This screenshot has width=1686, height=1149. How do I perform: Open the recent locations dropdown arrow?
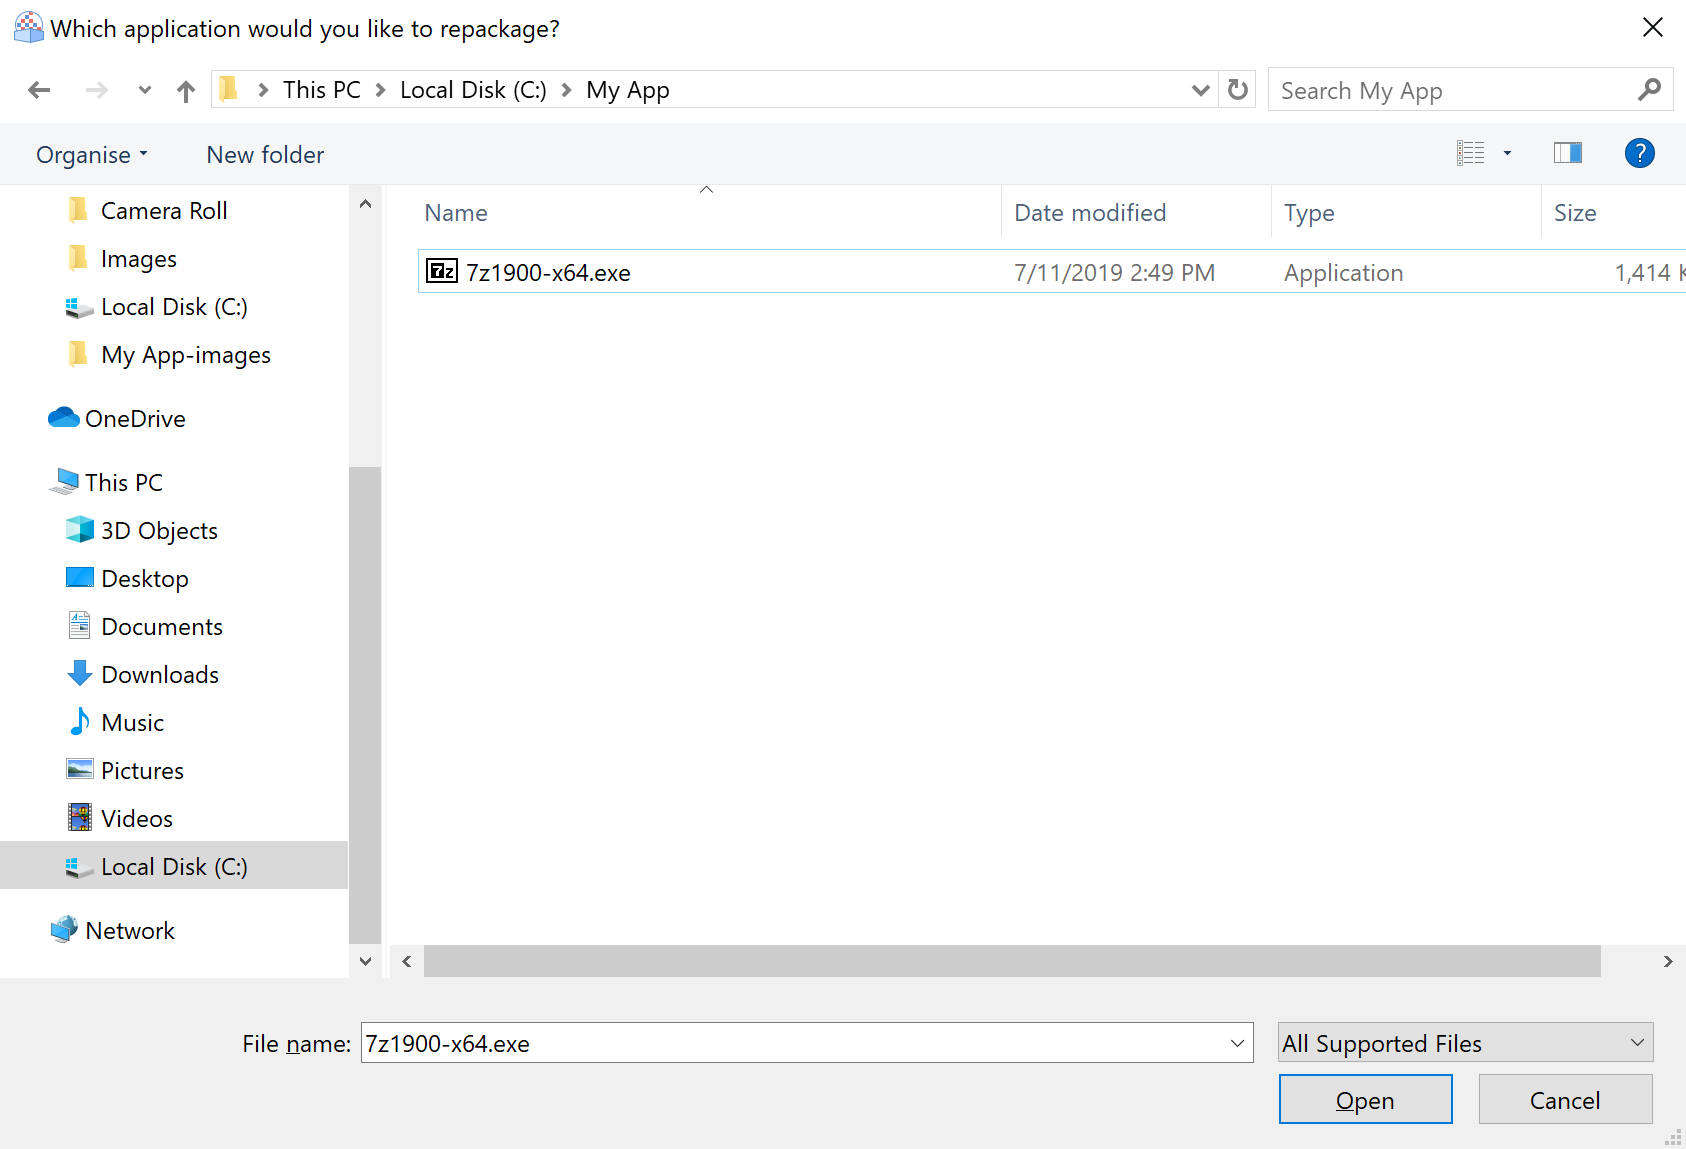point(145,91)
